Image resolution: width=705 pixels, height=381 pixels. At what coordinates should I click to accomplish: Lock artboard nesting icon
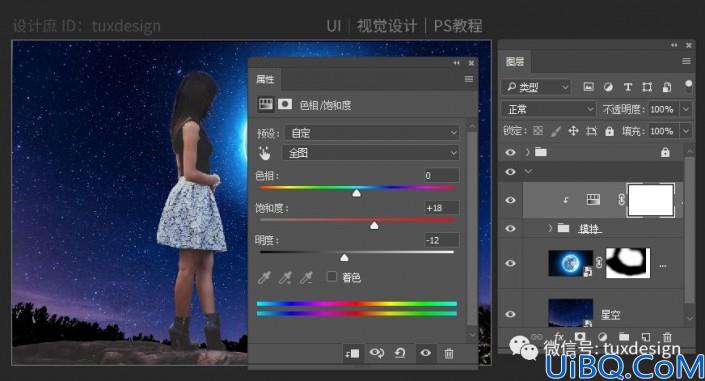point(591,131)
